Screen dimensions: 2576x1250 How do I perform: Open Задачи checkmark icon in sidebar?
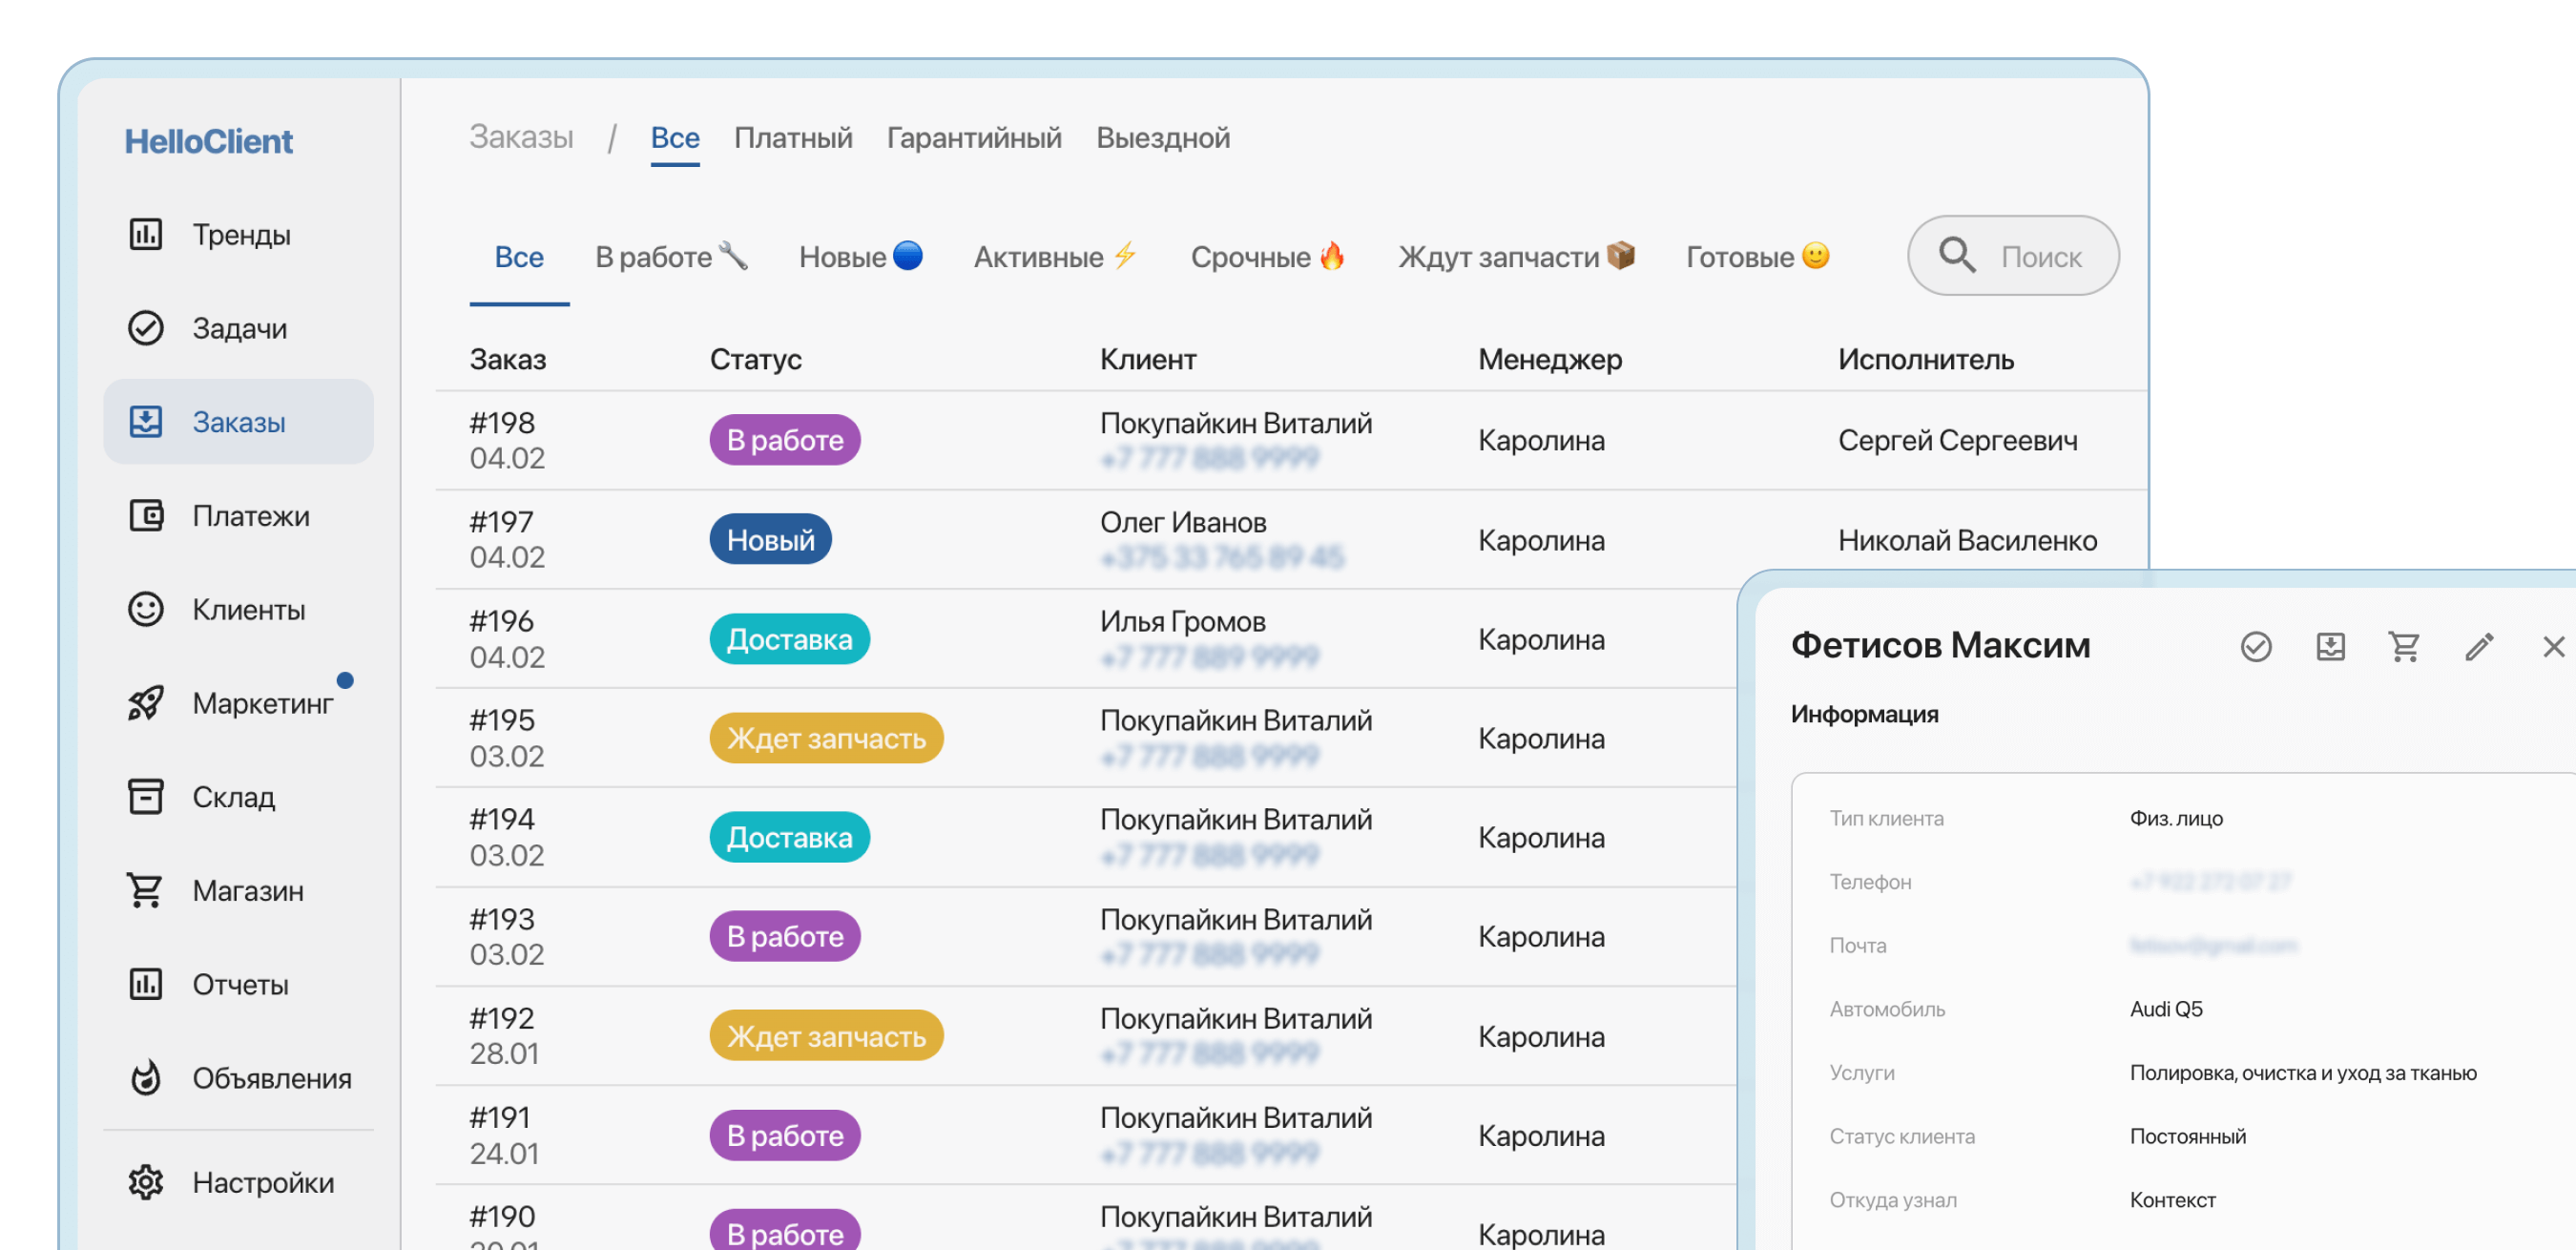145,328
